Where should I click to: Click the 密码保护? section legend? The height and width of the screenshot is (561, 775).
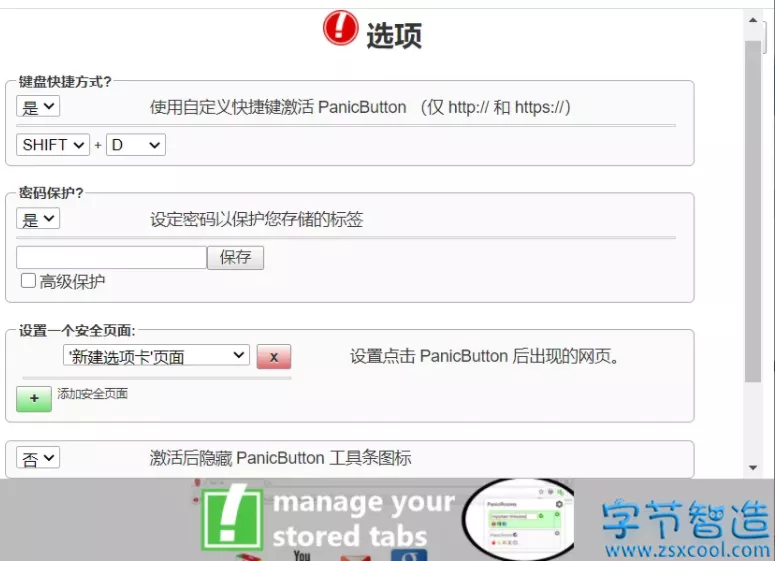[x=51, y=193]
